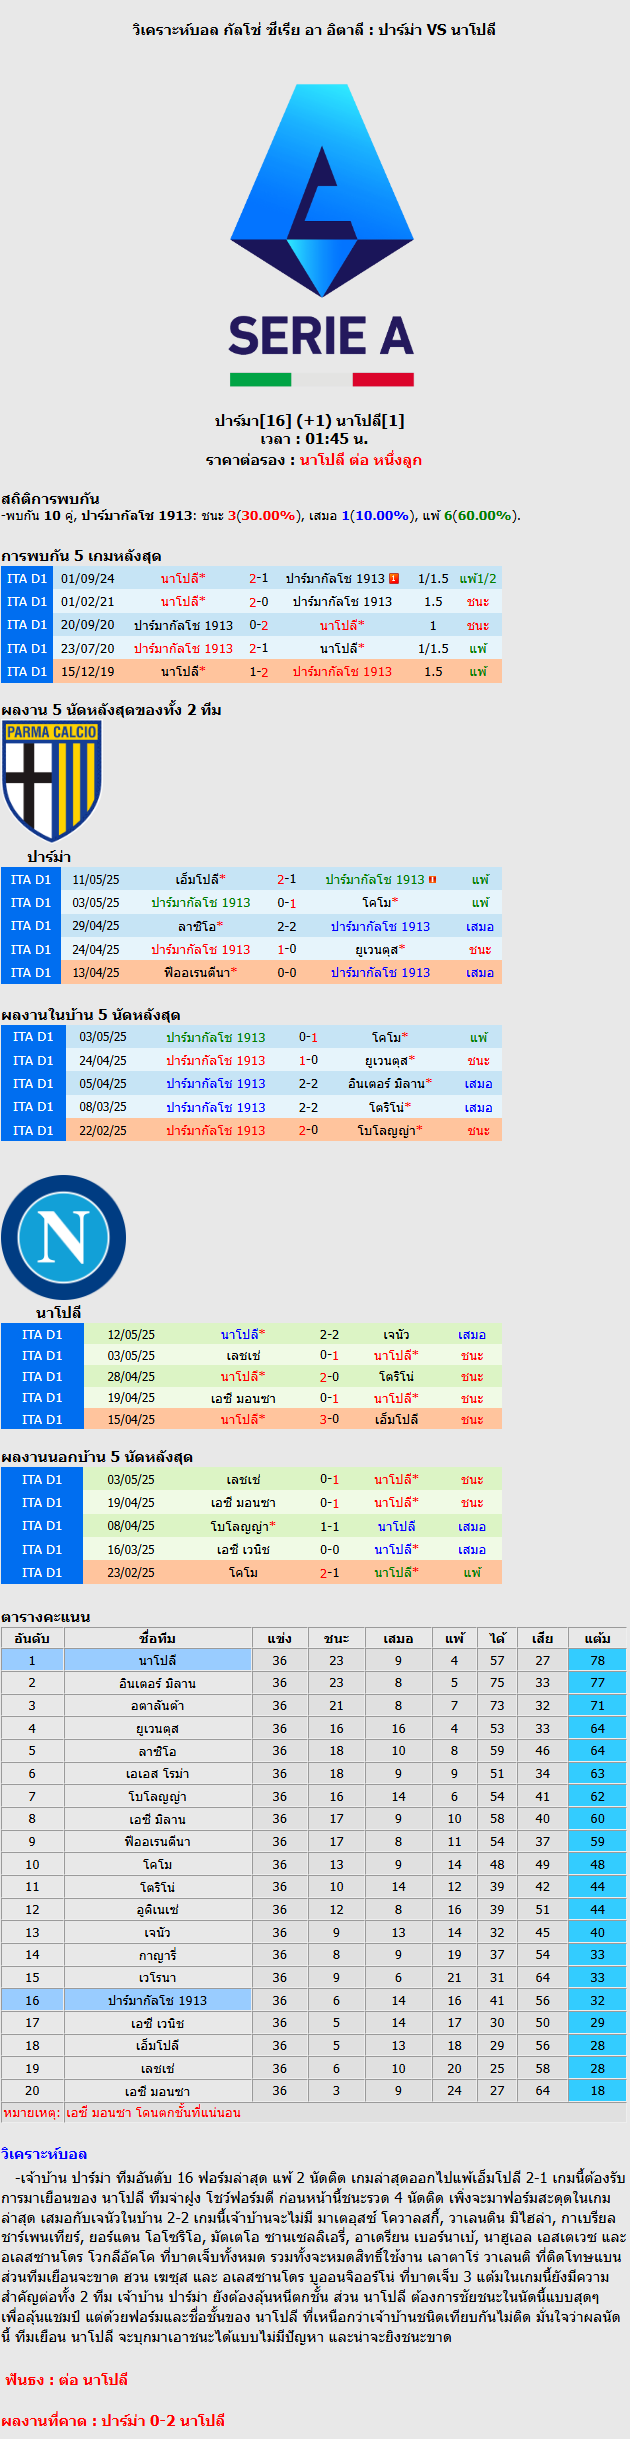Click red card icon in 01/09/24 row
The image size is (630, 2439).
(x=394, y=578)
